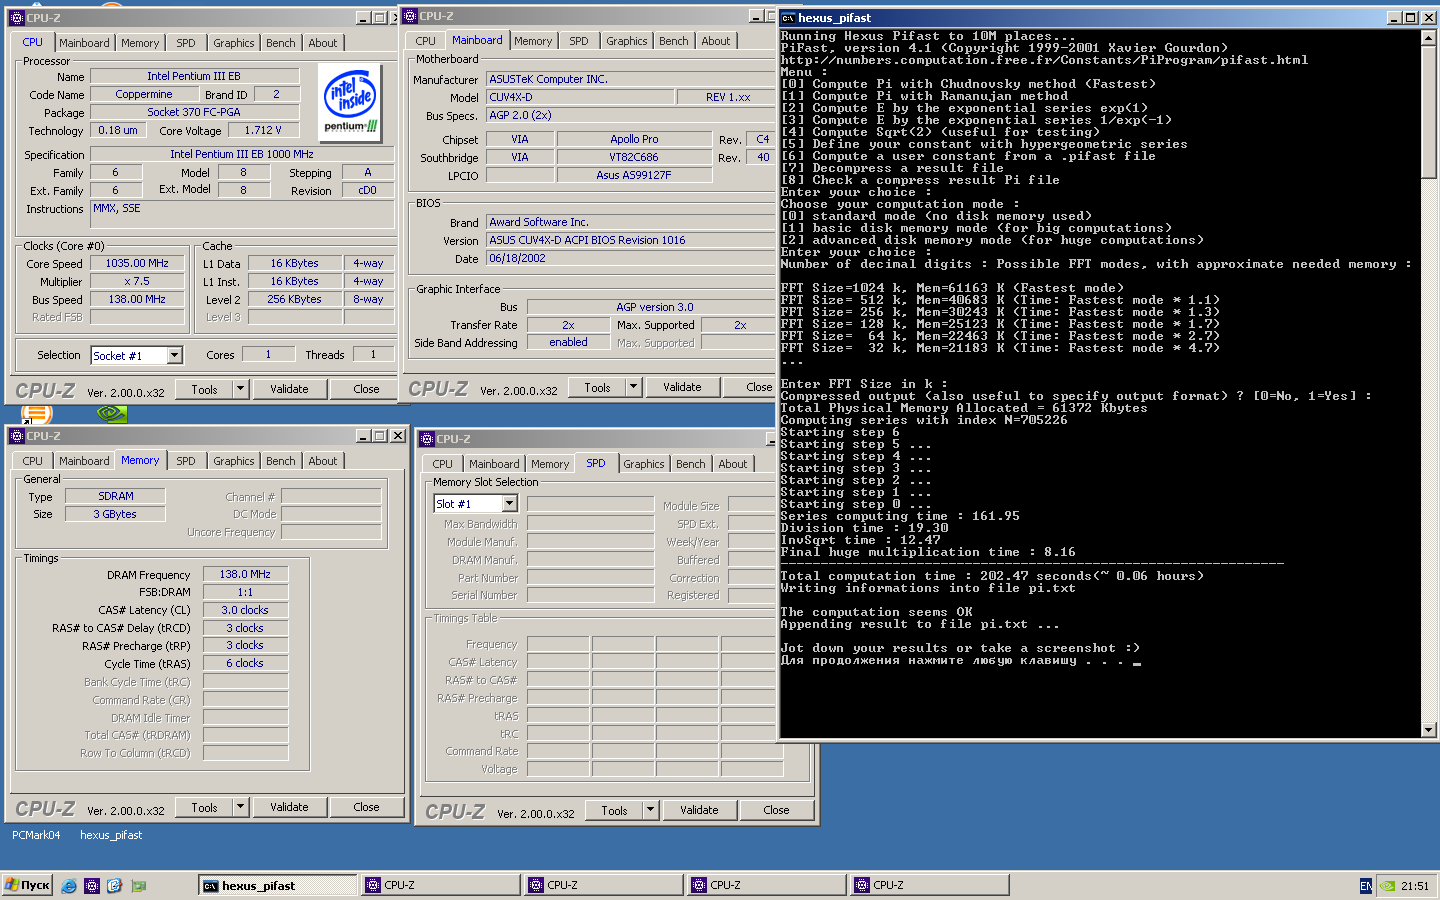The image size is (1440, 900).
Task: Select the Intel Pentium III EB name field
Action: pos(194,76)
